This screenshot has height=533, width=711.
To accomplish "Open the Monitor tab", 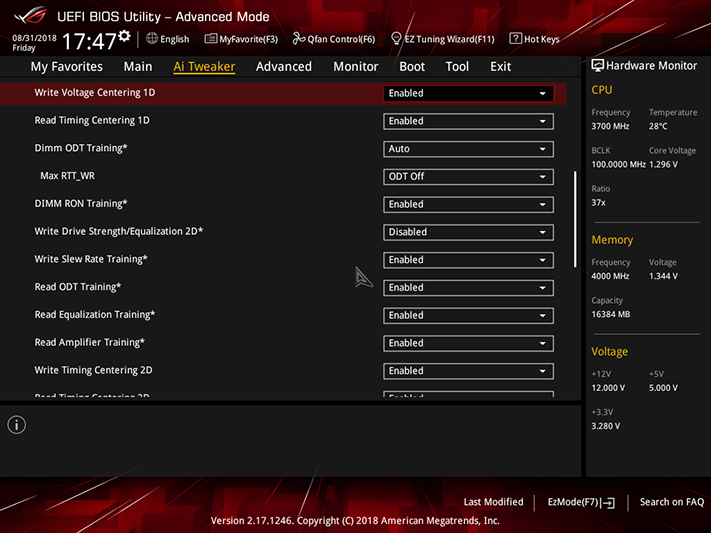I will pyautogui.click(x=356, y=67).
